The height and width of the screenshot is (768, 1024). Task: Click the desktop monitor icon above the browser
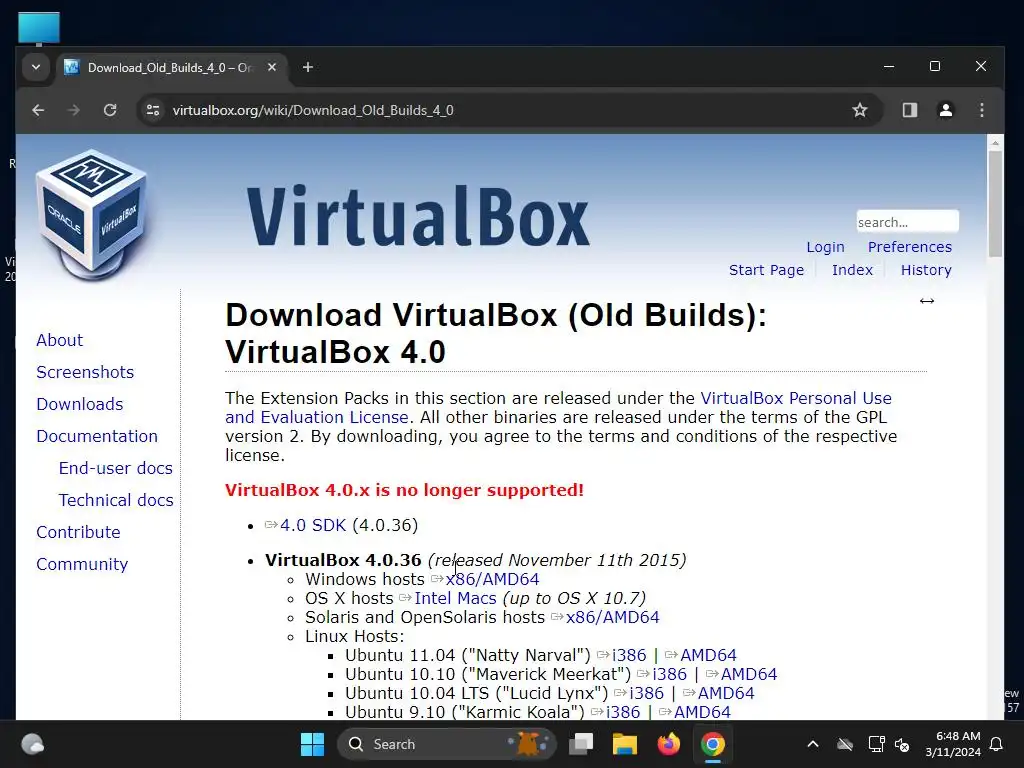click(39, 29)
